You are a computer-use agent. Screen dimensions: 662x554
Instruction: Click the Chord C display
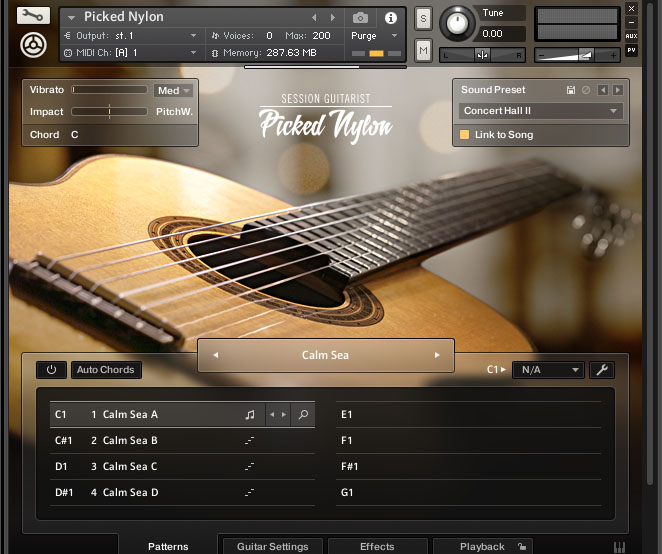pyautogui.click(x=110, y=135)
